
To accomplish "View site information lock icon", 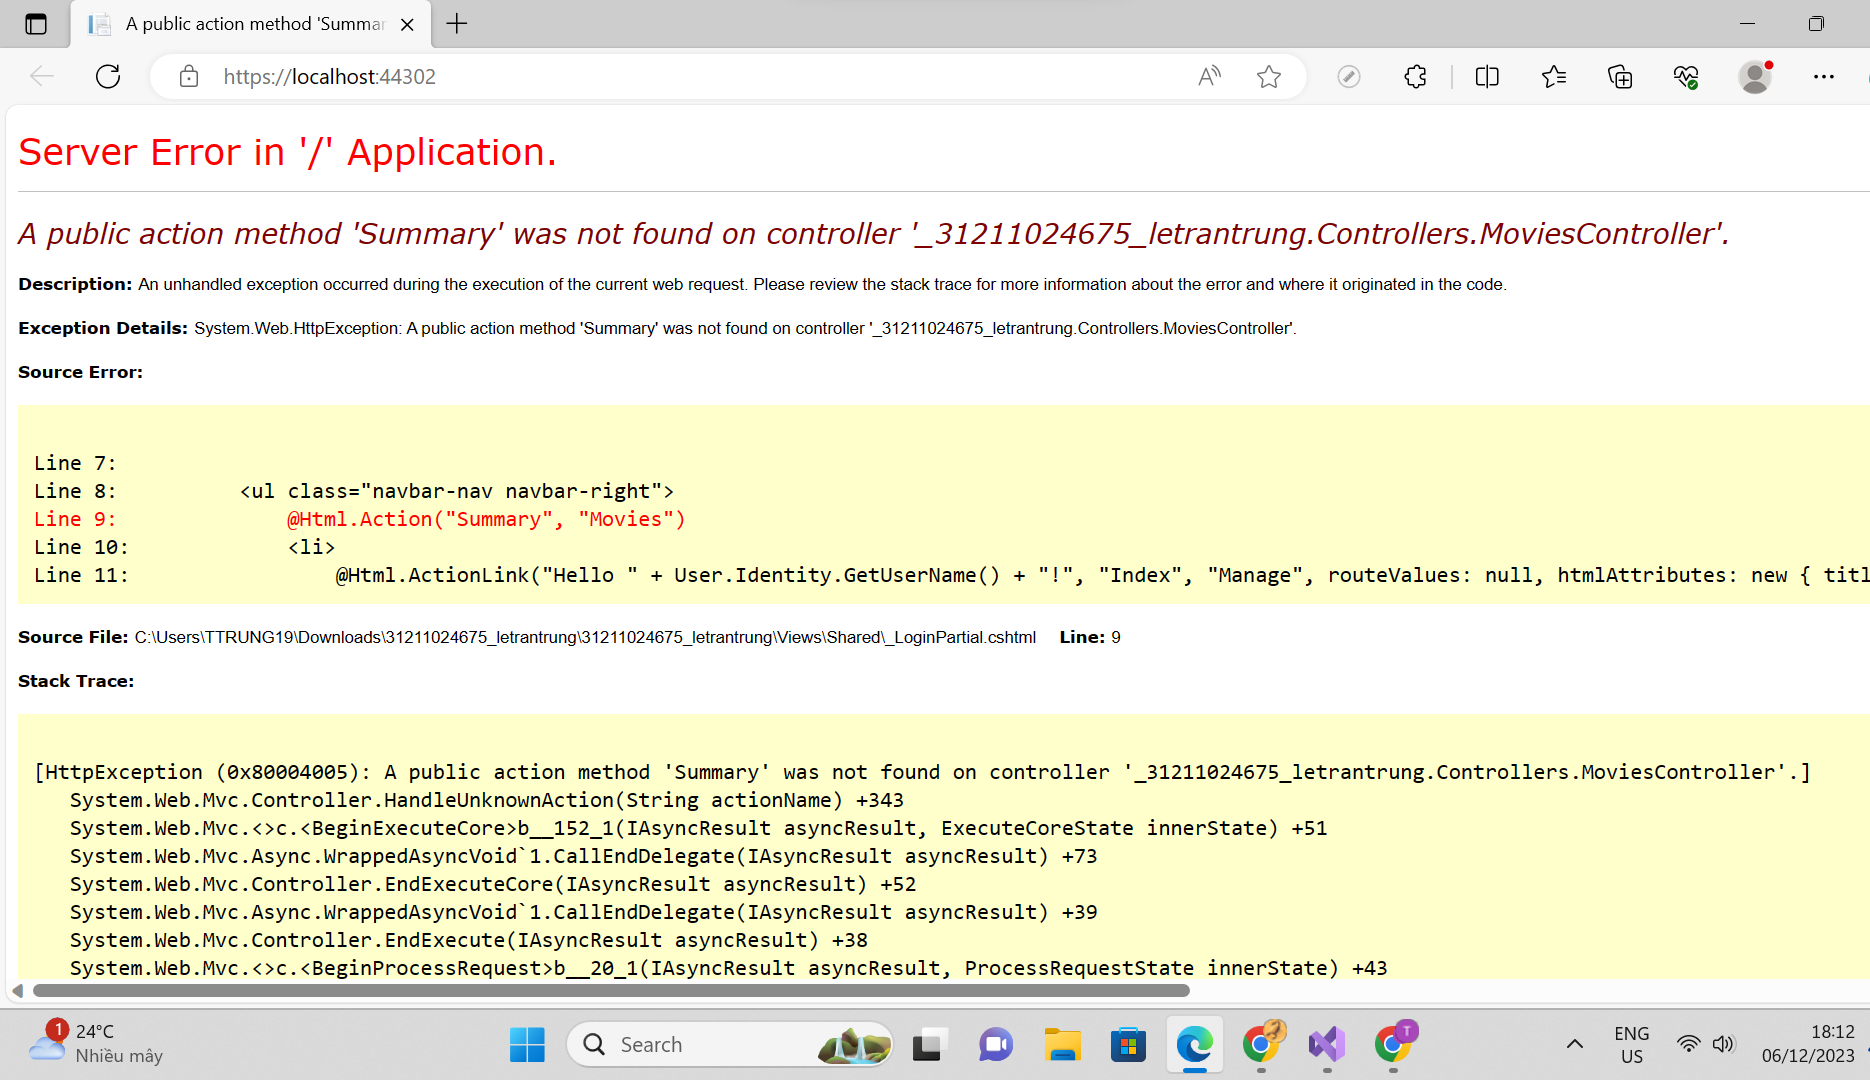I will click(189, 77).
